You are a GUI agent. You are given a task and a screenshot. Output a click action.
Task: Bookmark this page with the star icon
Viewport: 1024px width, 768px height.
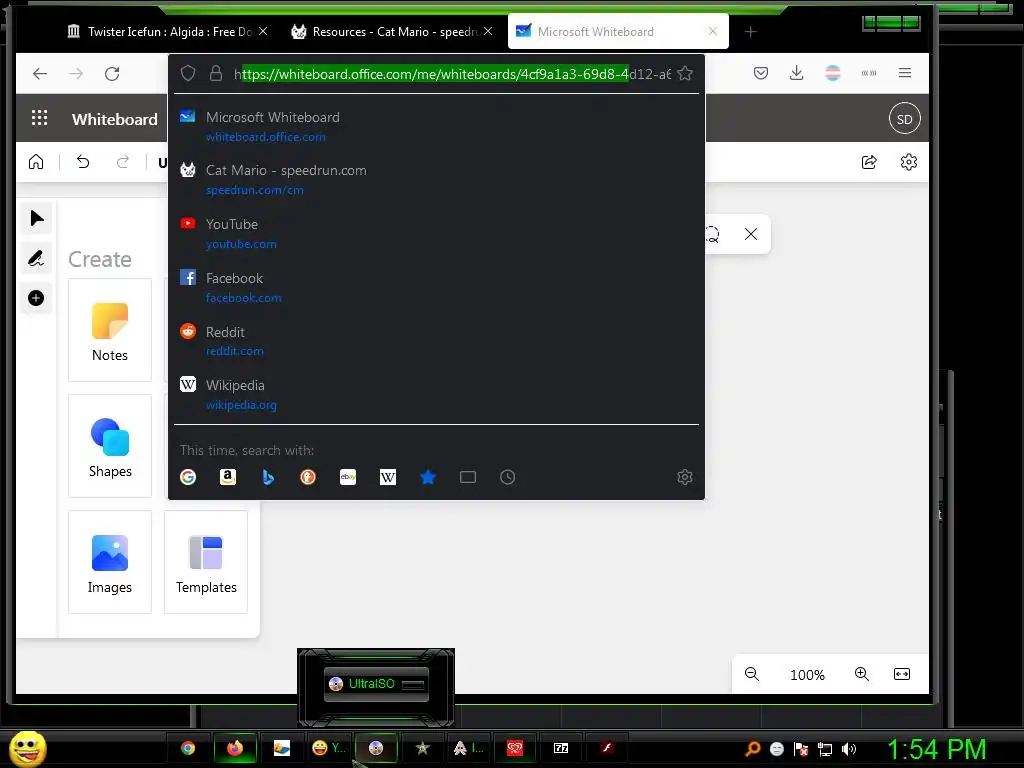tap(684, 73)
